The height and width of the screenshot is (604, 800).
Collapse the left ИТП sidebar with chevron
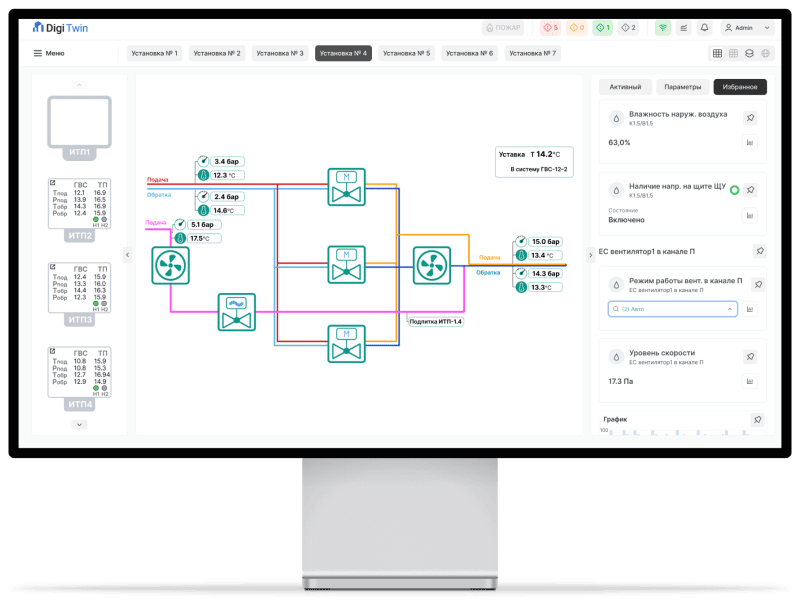[127, 255]
